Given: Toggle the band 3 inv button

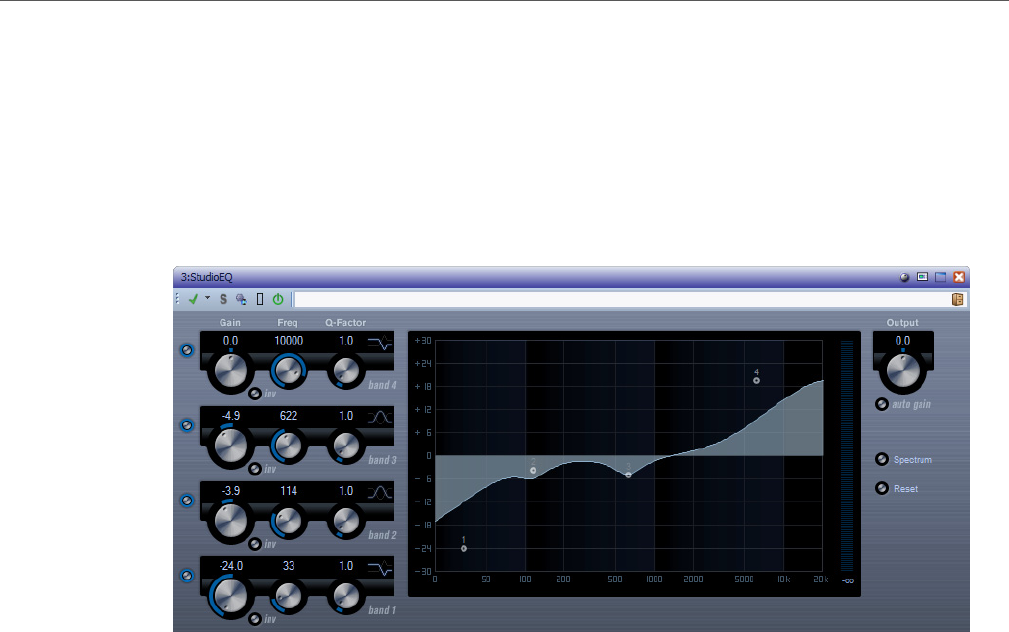Looking at the screenshot, I should click(255, 469).
